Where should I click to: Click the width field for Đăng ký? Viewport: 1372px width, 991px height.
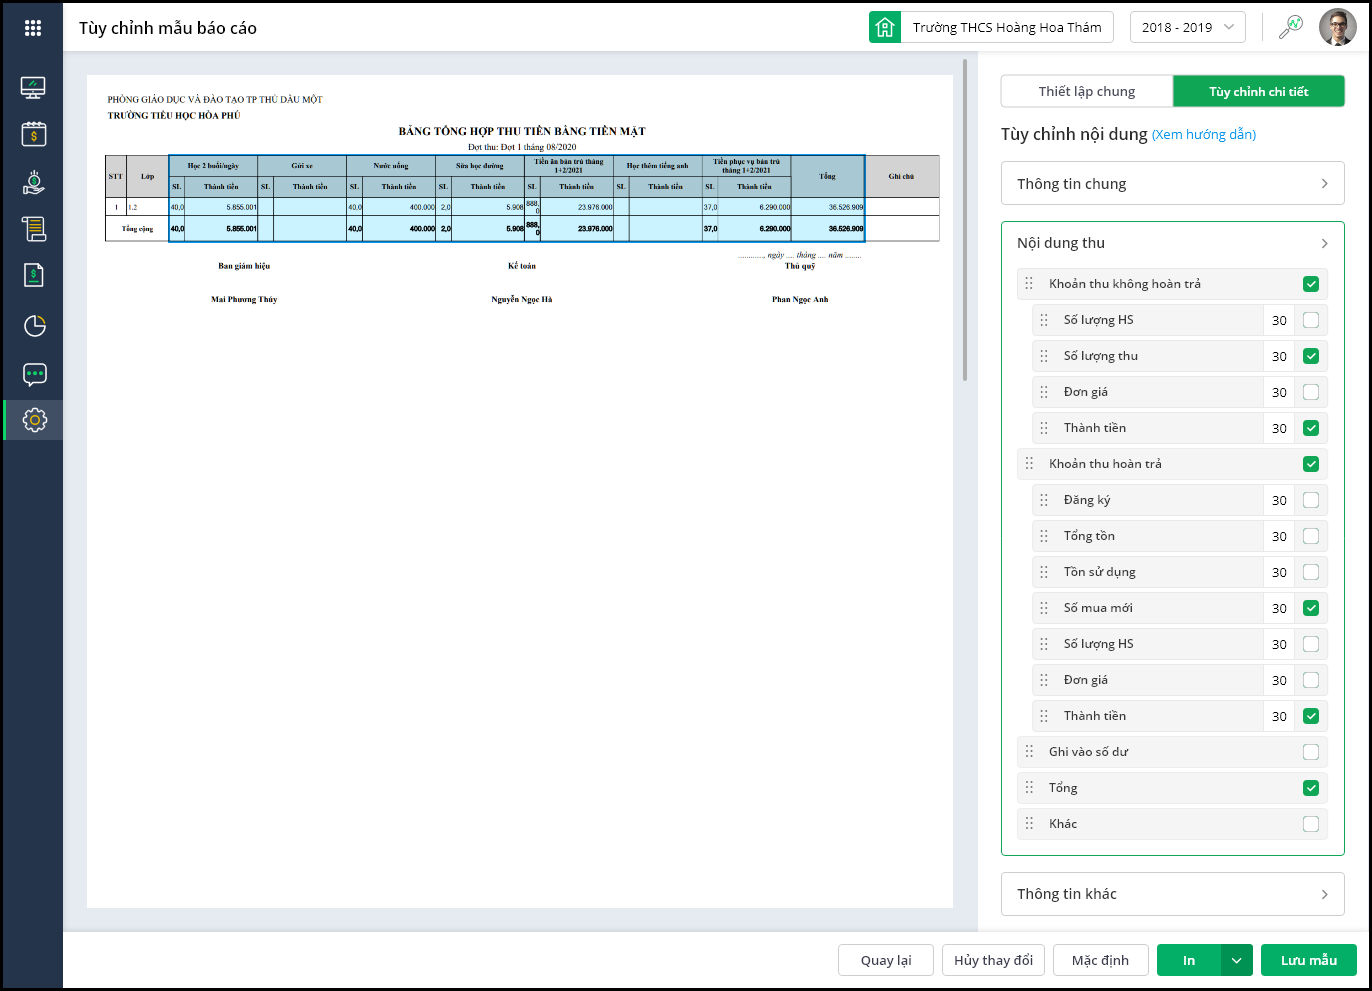click(1279, 500)
